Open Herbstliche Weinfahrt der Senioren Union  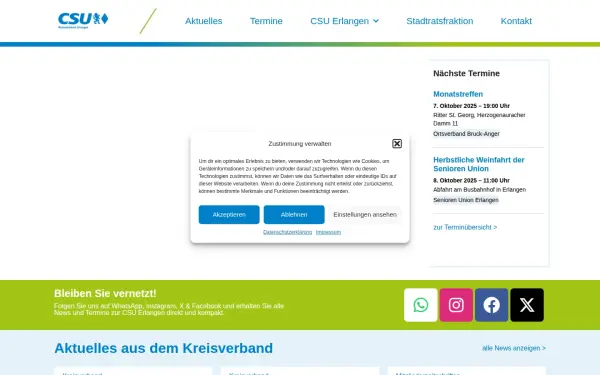pyautogui.click(x=479, y=164)
